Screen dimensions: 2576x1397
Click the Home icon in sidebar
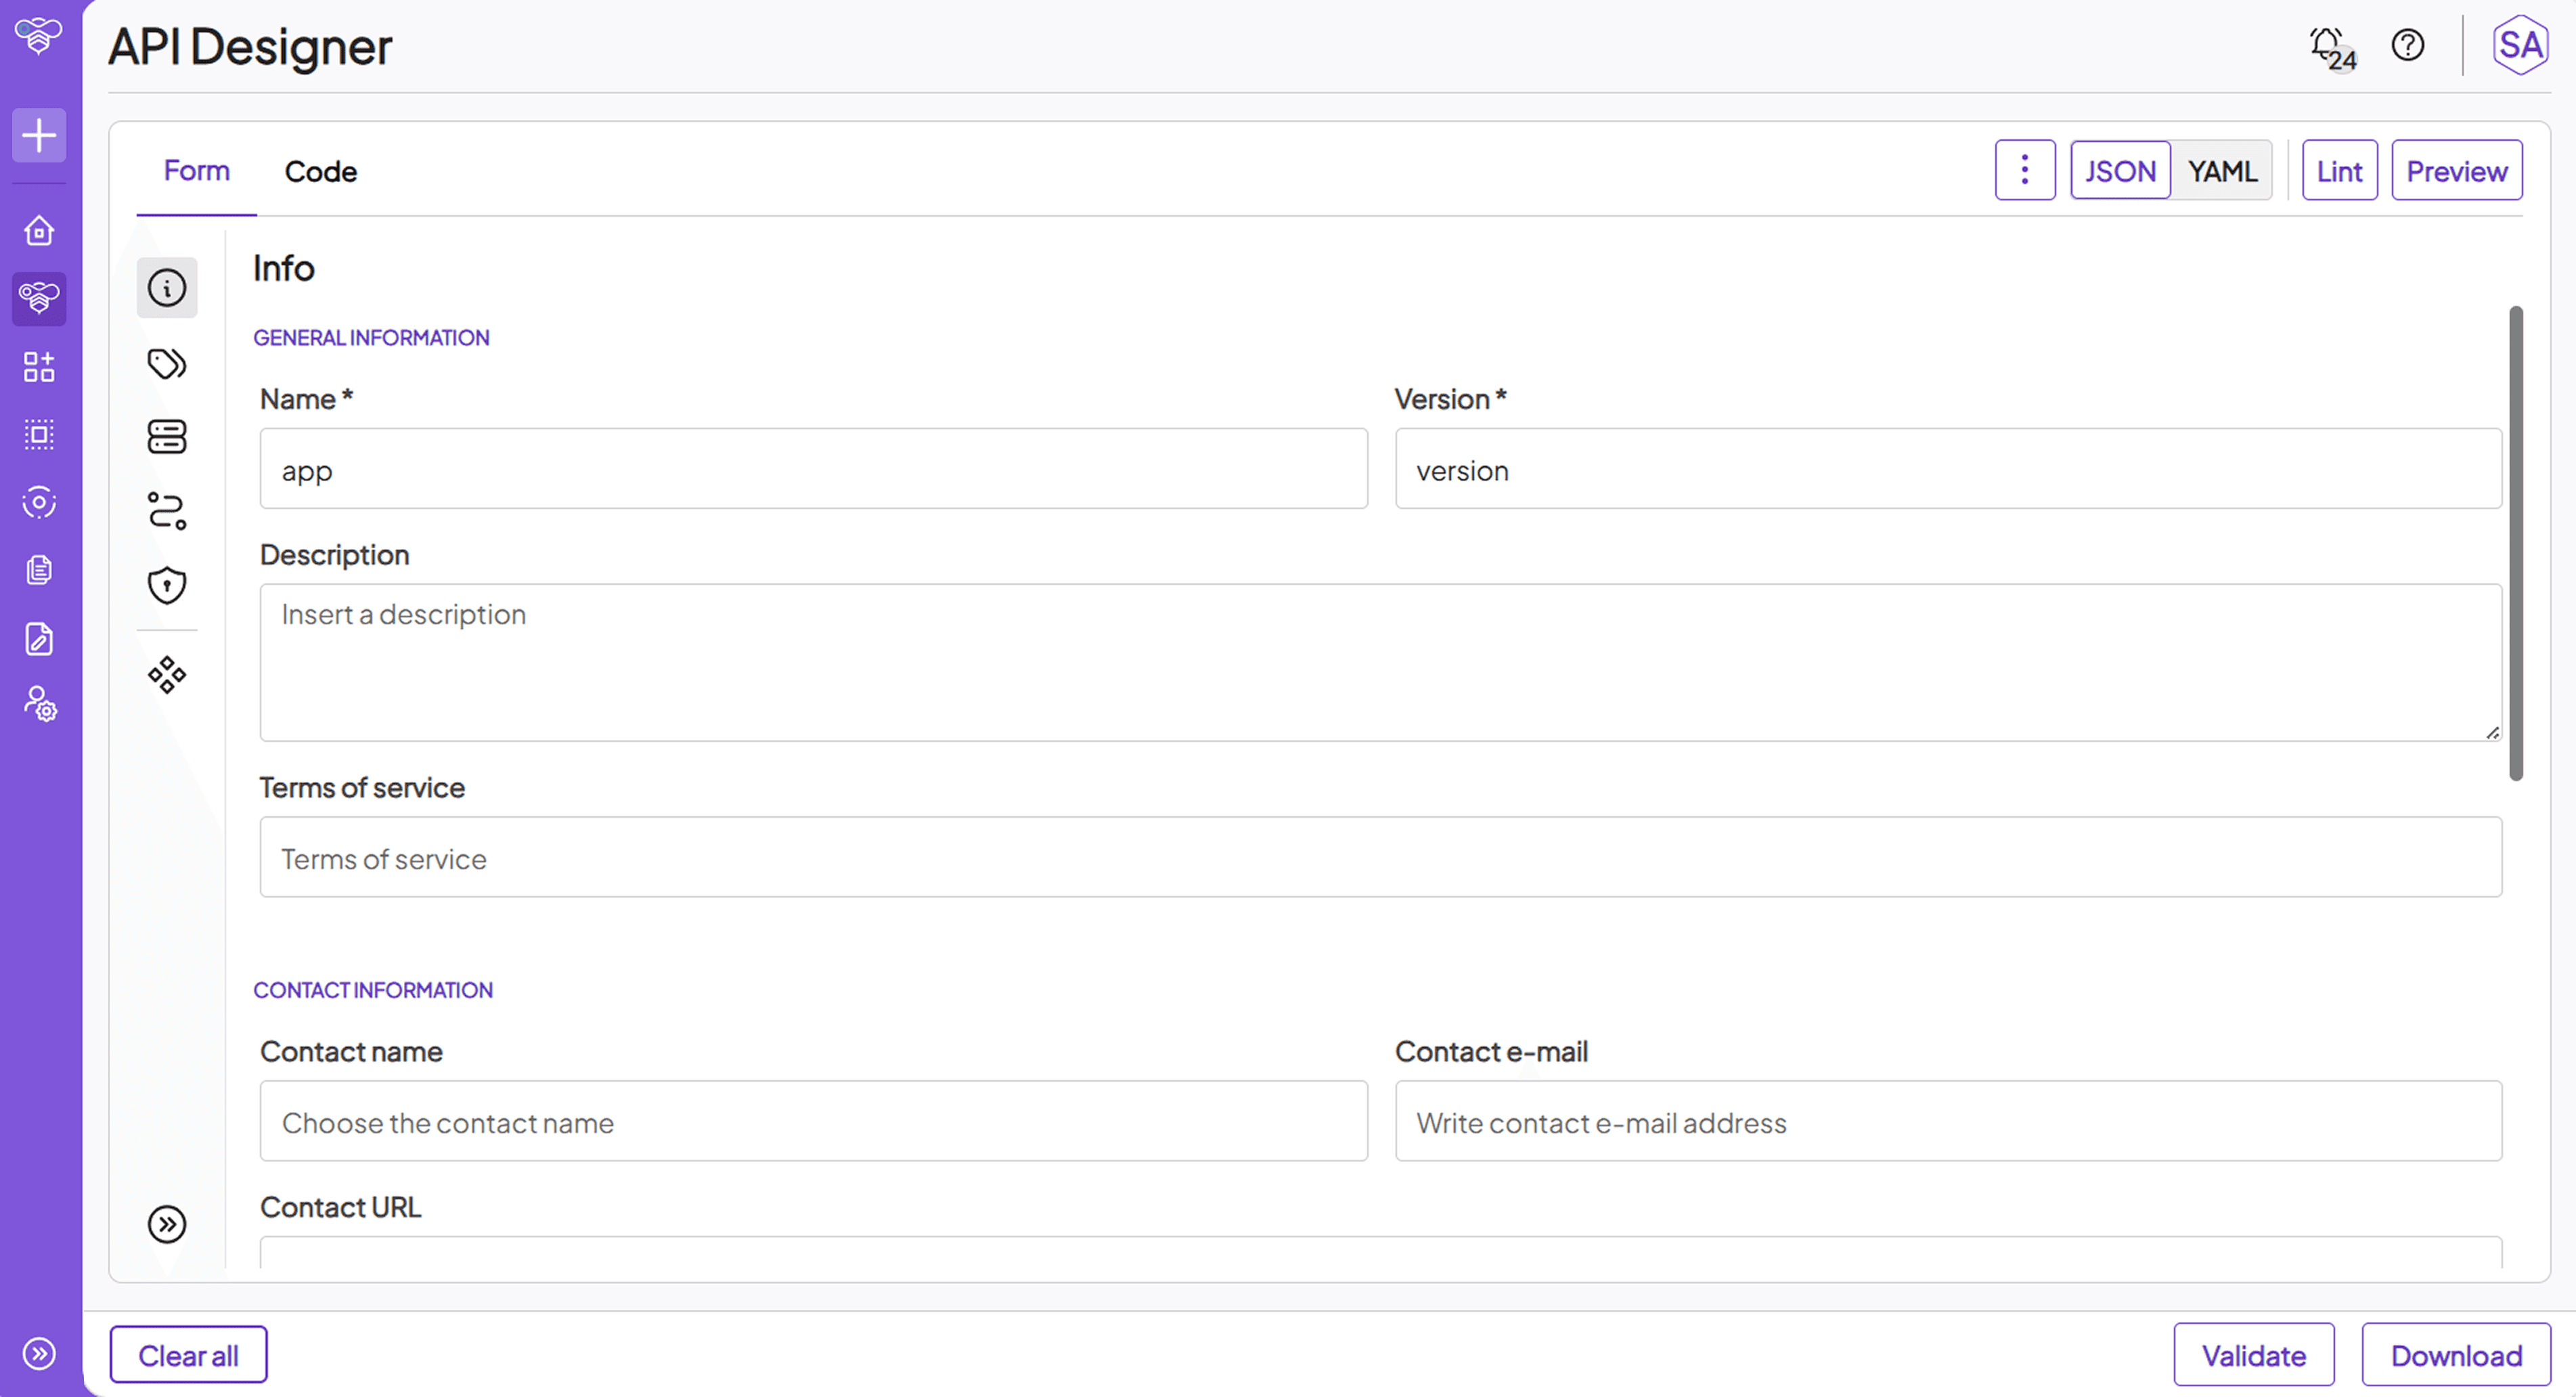[x=39, y=231]
